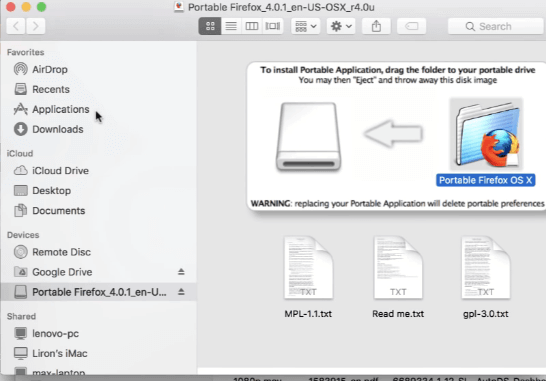Screen dimensions: 546x381
Task: Click the Remote Disc disc icon
Action: click(21, 252)
